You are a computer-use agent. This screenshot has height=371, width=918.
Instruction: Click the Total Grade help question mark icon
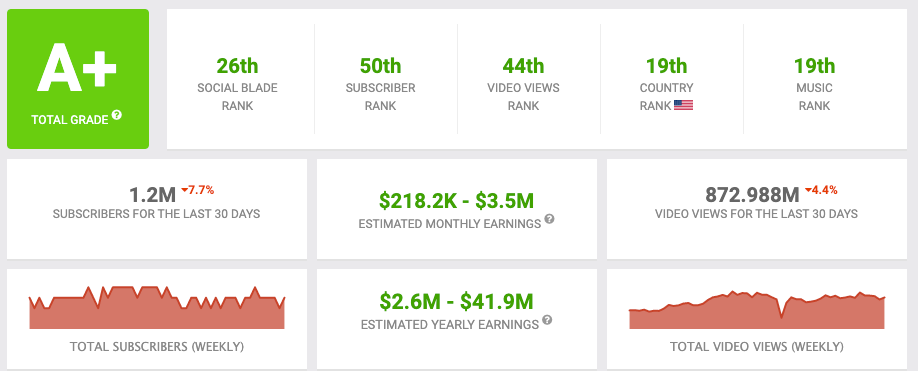point(117,115)
